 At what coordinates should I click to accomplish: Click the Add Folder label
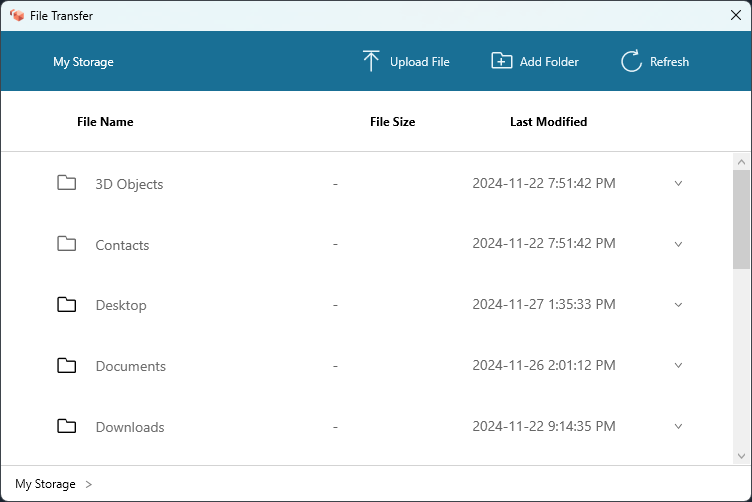[x=549, y=62]
